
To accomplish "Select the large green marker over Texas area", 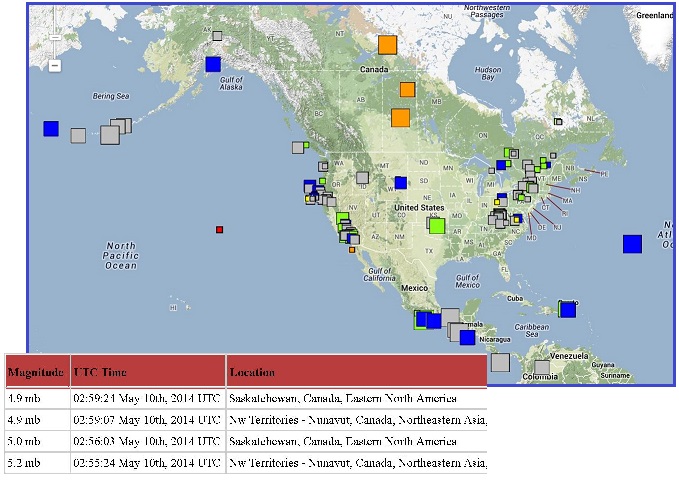I will (x=435, y=225).
